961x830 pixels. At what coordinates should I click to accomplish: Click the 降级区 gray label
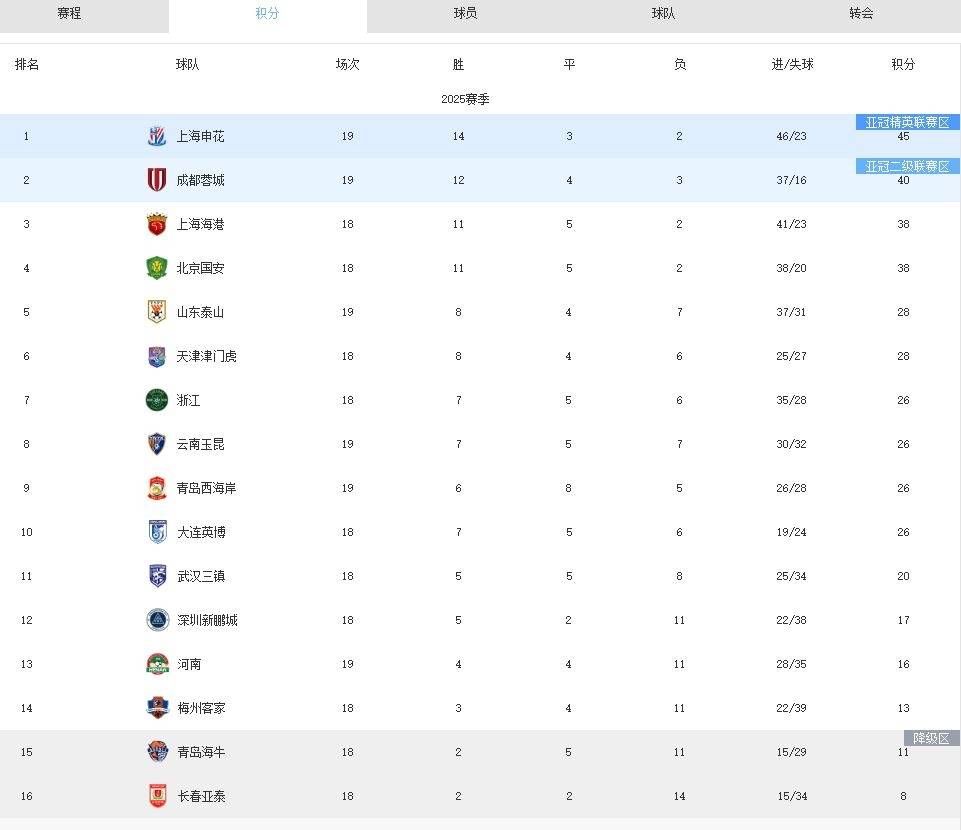tap(931, 738)
